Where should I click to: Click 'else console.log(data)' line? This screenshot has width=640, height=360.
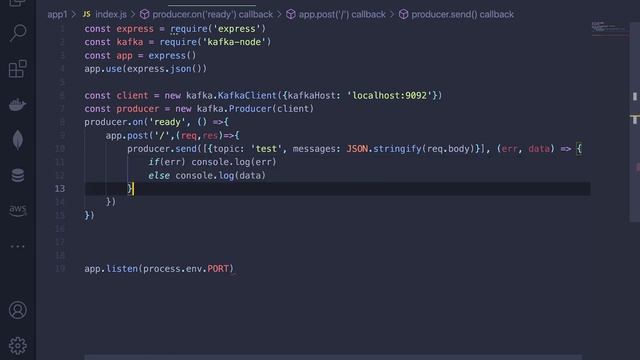[207, 176]
